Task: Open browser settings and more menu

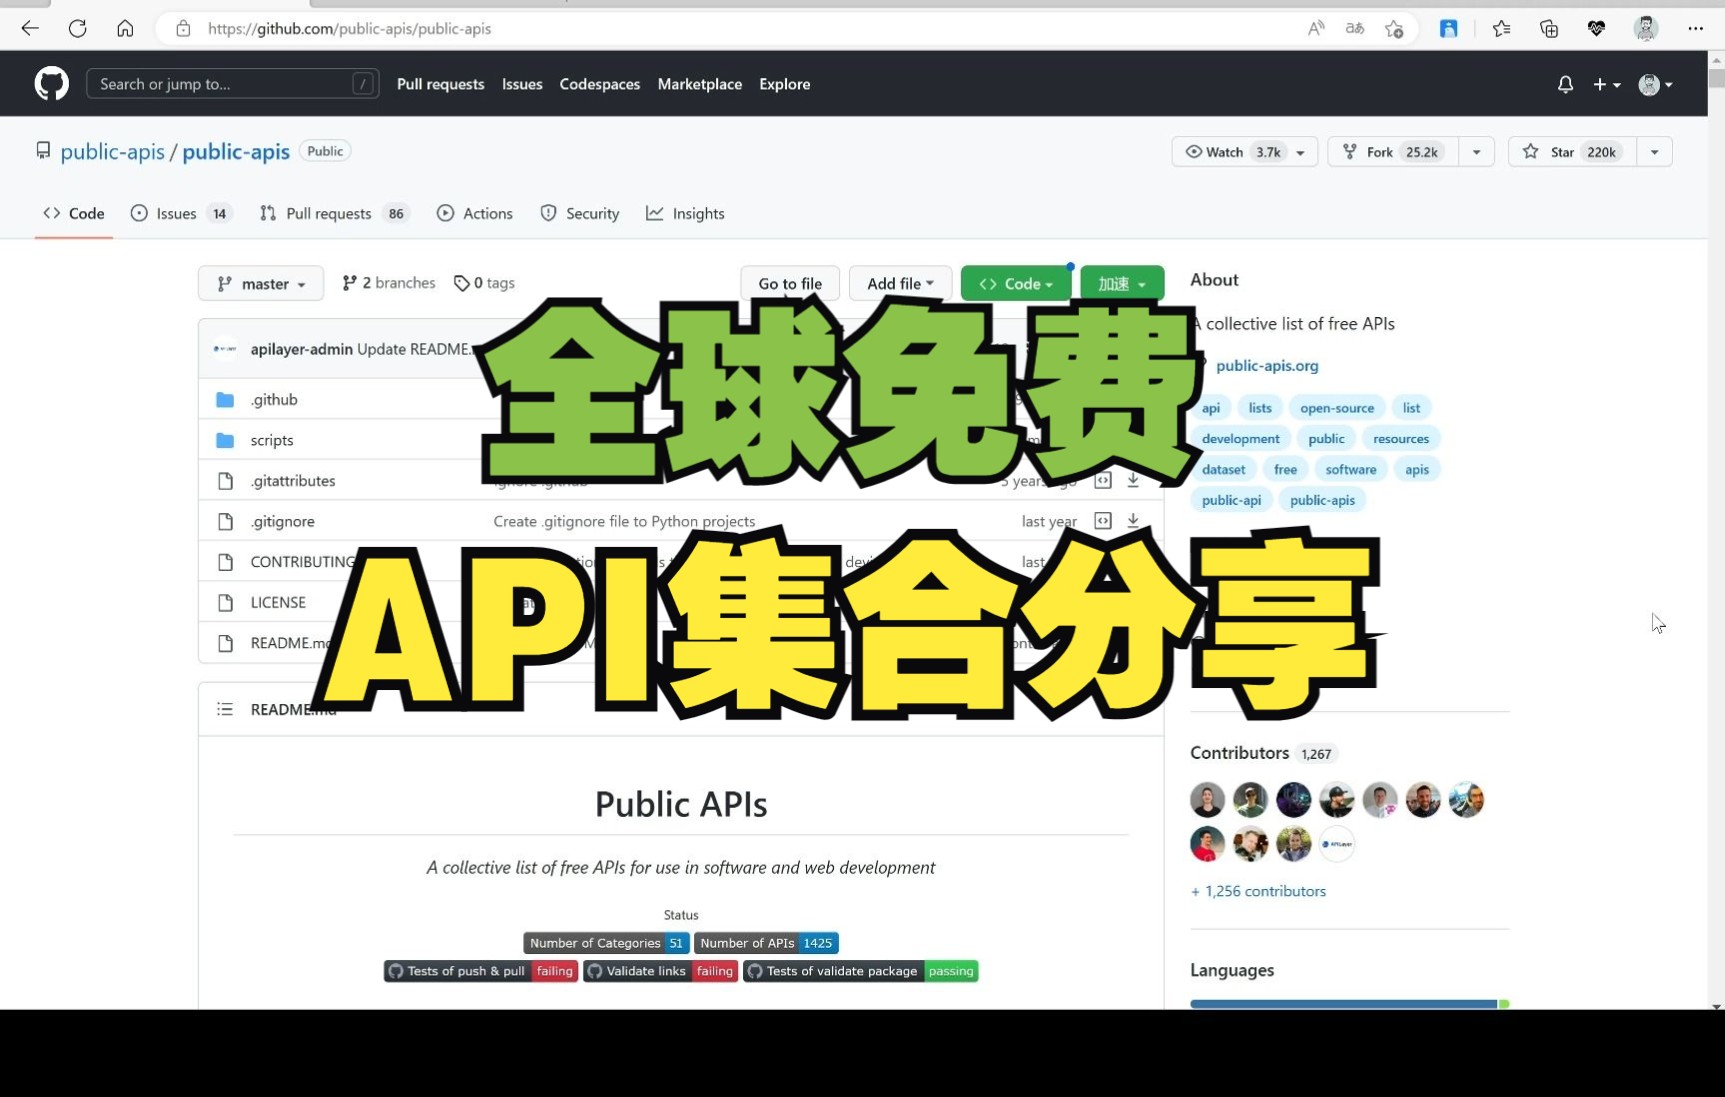Action: pos(1695,28)
